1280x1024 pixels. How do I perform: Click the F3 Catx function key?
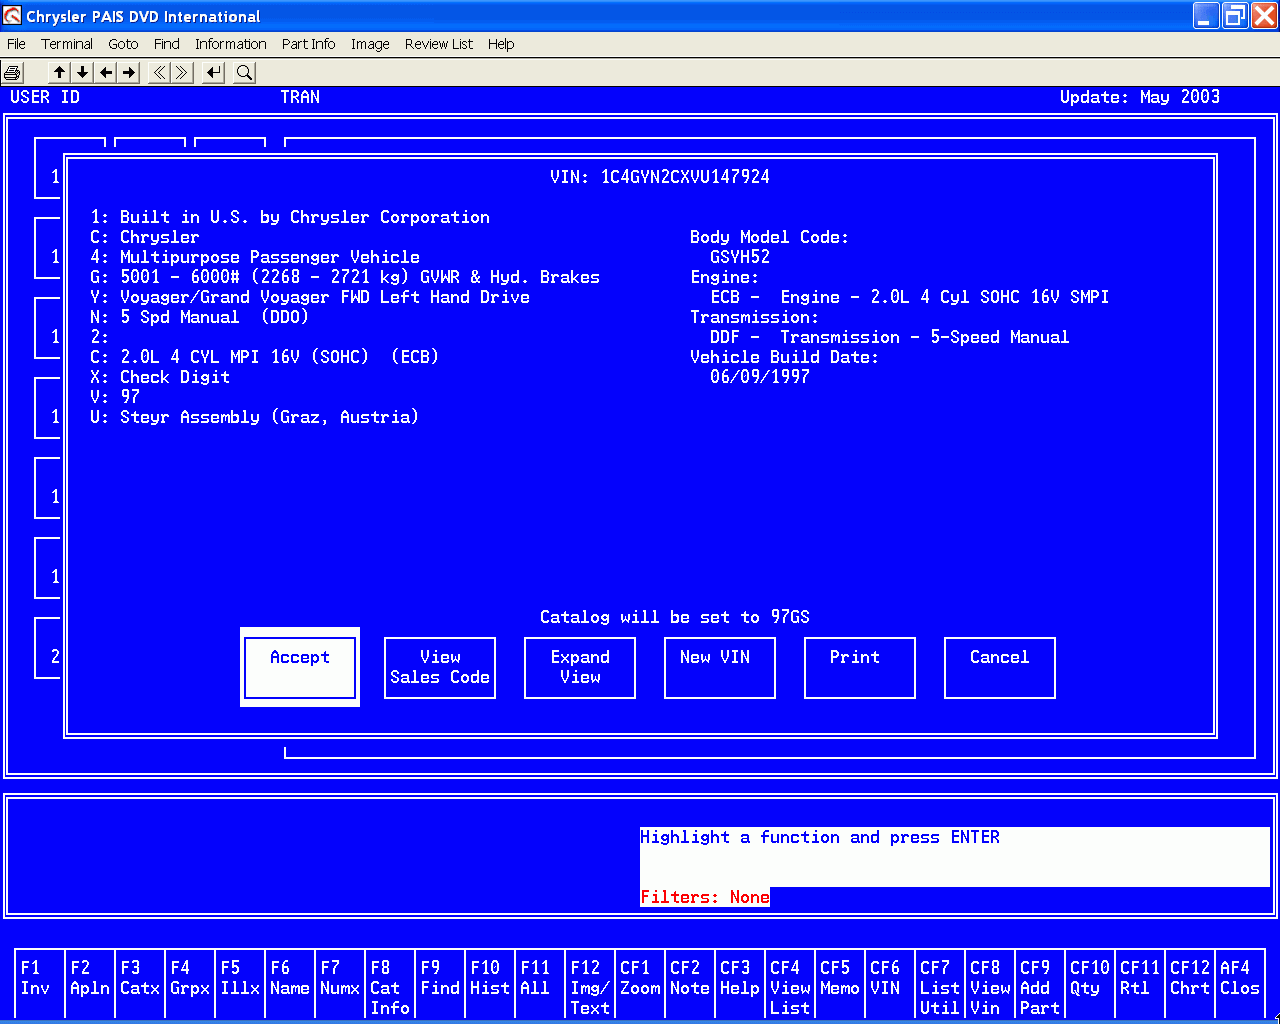140,985
